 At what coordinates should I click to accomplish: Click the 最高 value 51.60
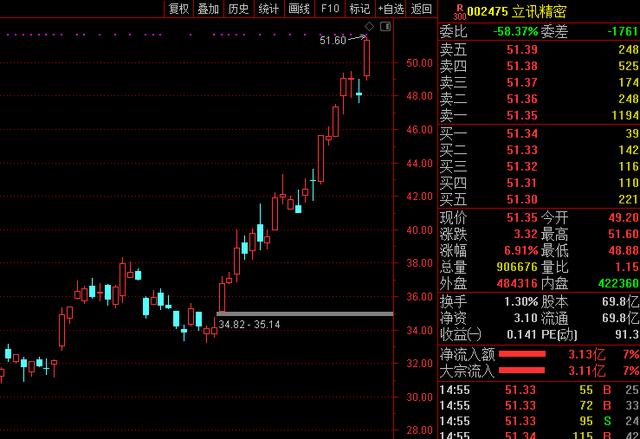pyautogui.click(x=624, y=234)
